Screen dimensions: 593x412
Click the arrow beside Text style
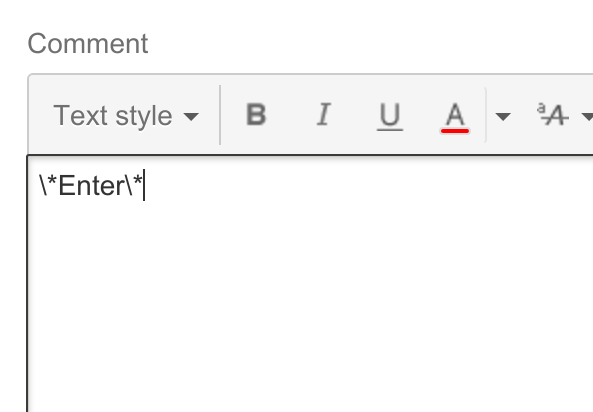191,117
